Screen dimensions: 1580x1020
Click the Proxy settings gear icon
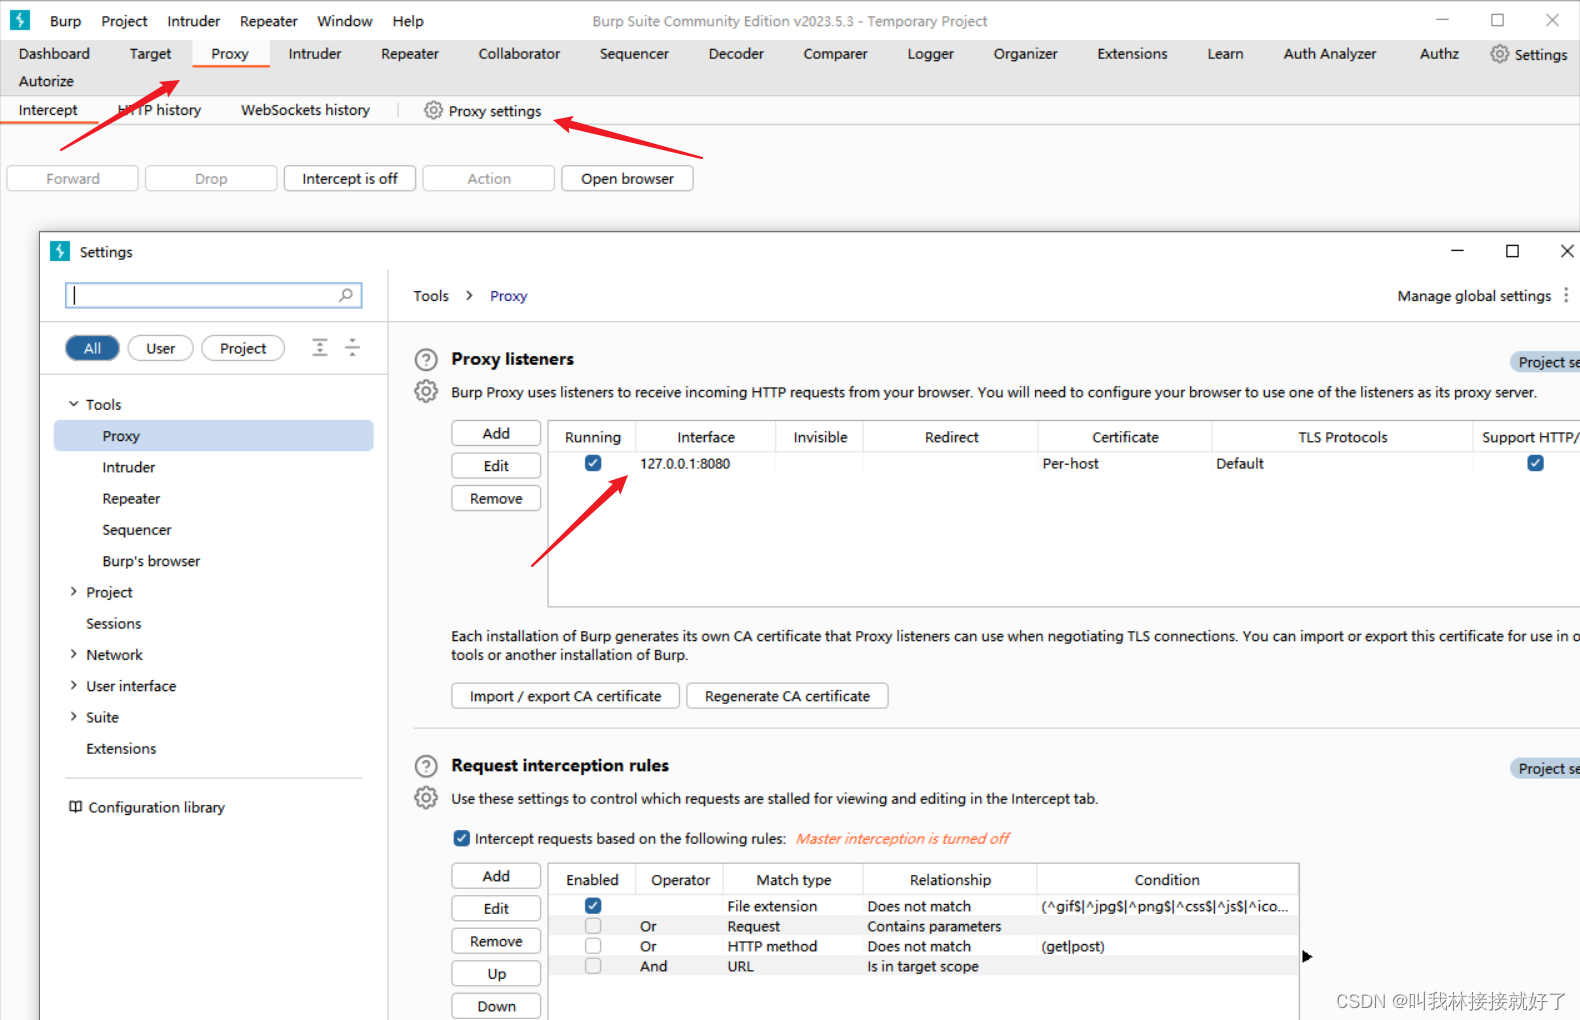click(433, 110)
